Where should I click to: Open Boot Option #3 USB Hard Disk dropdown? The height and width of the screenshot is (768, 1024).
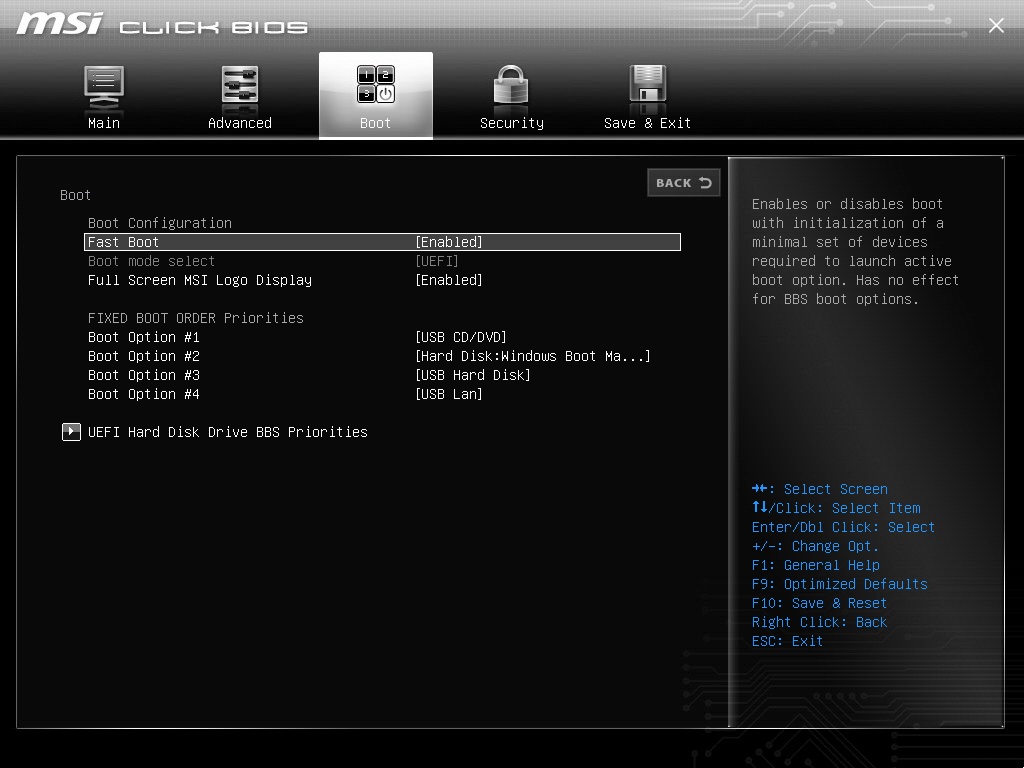coord(473,375)
